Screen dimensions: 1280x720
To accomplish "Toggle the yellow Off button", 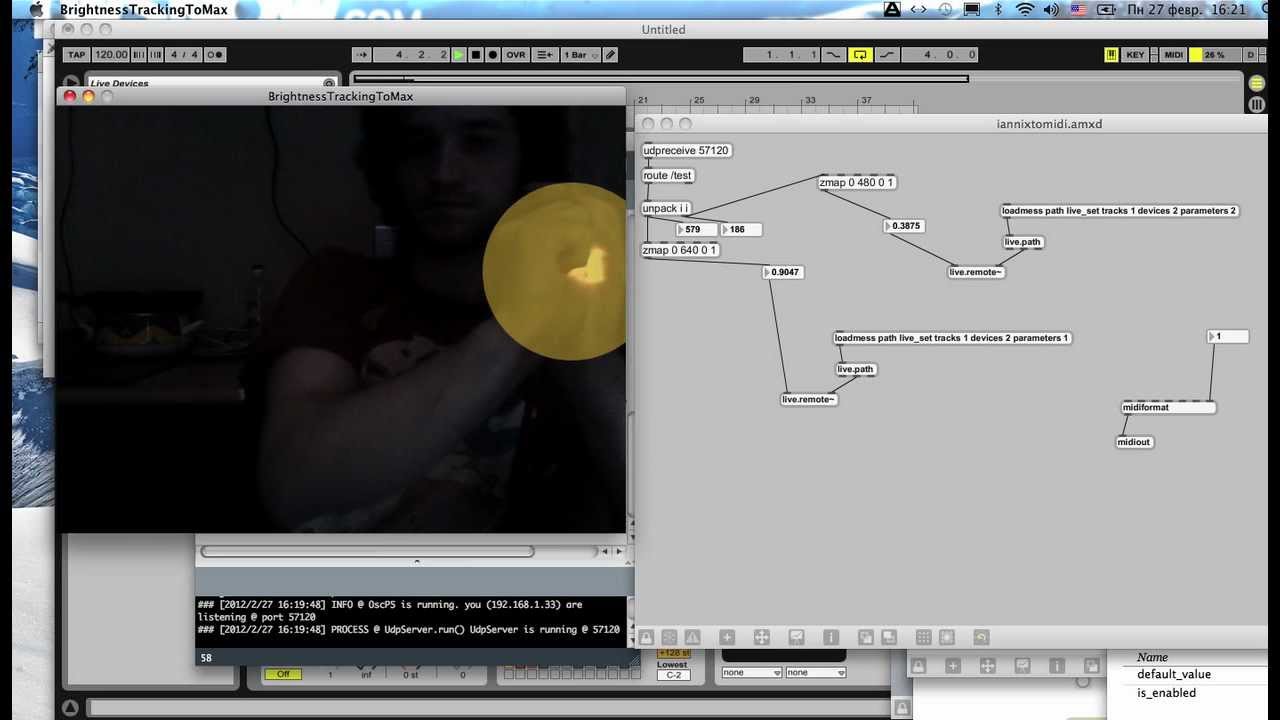I will pos(283,674).
